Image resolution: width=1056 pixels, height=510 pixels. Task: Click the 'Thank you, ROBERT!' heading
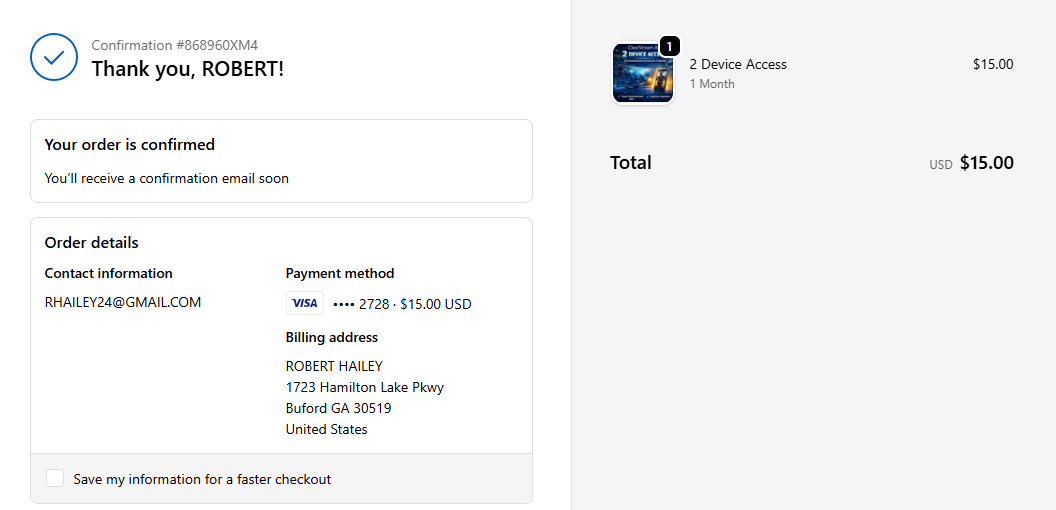[188, 69]
